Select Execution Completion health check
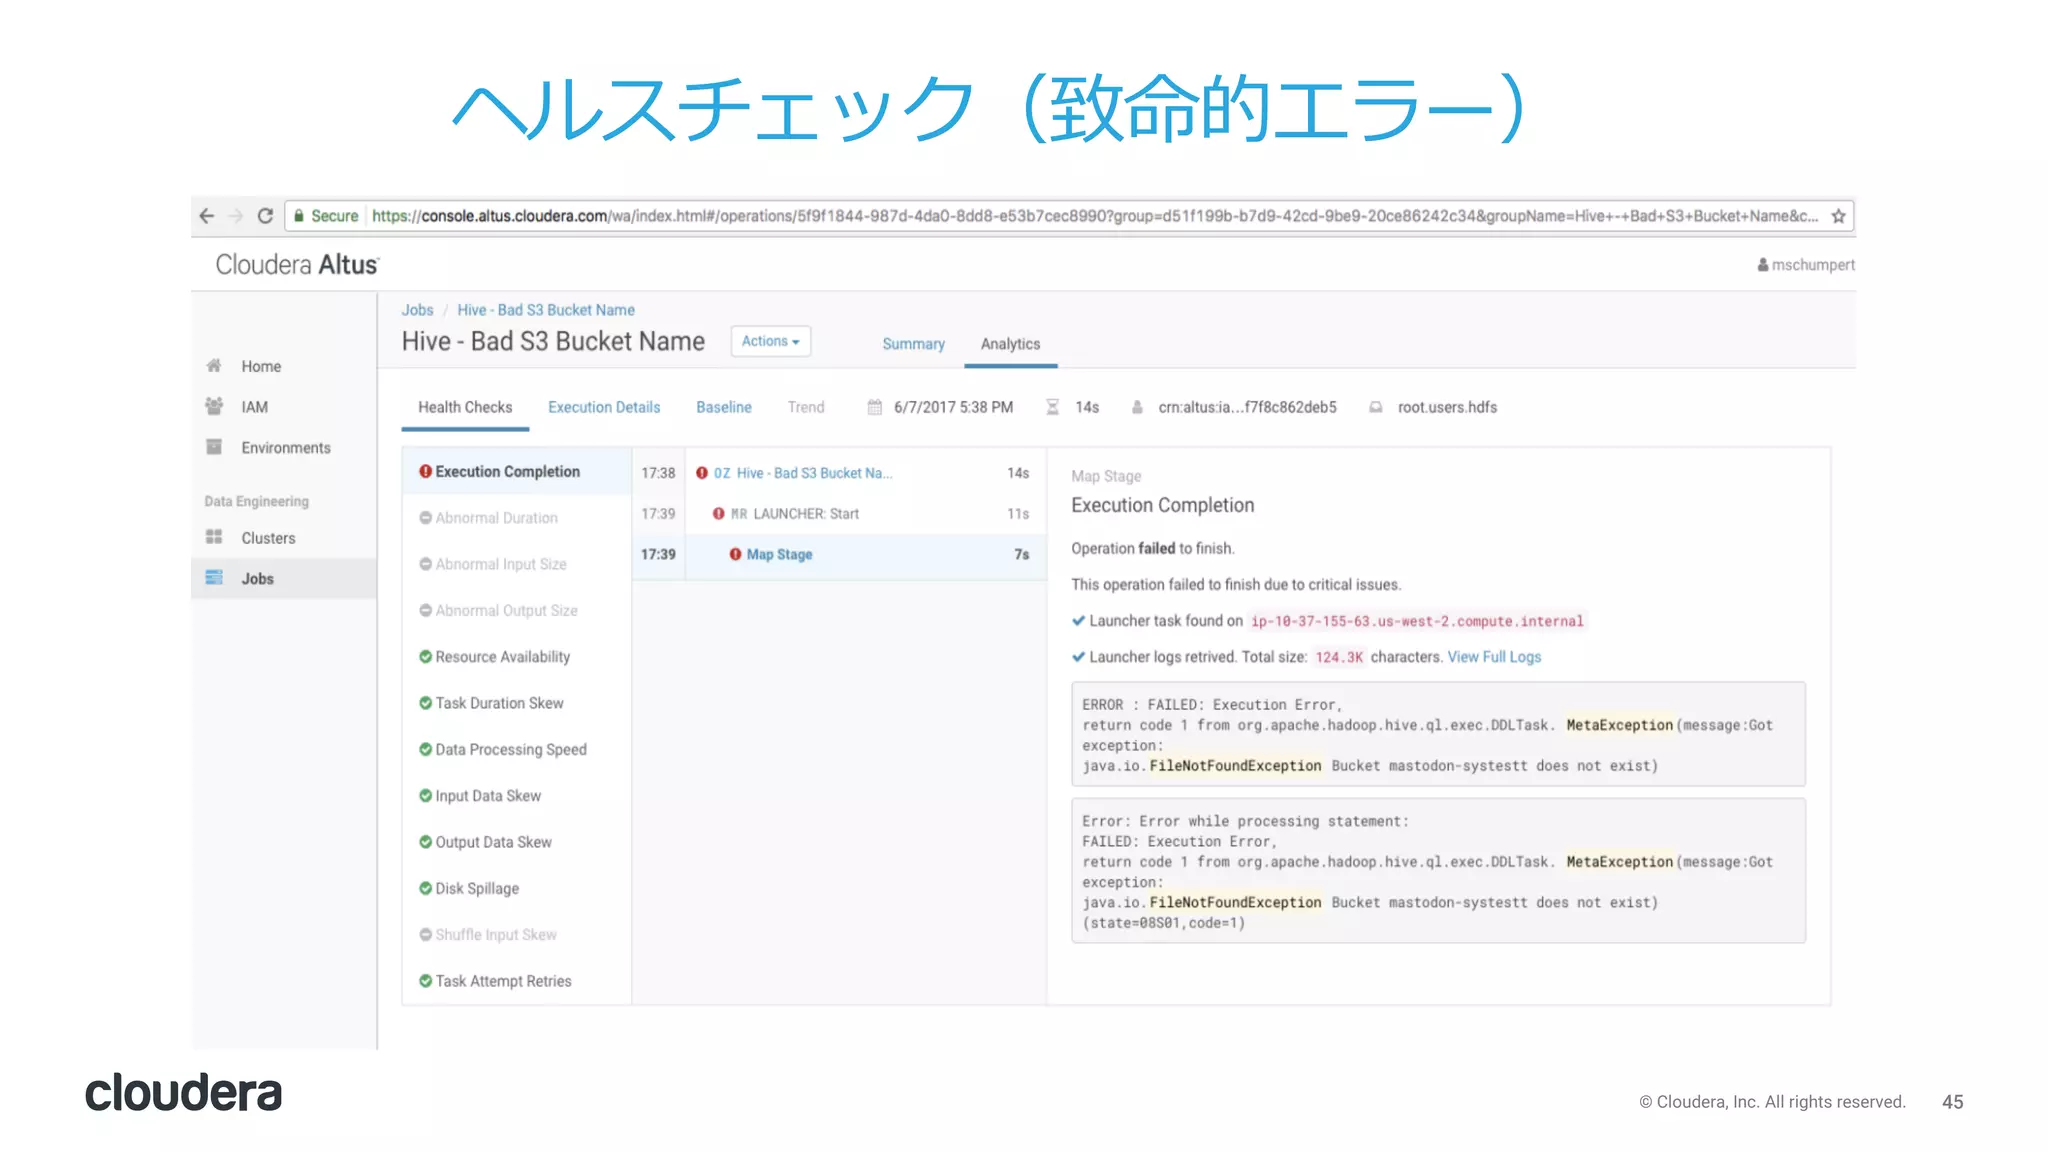Viewport: 2048px width, 1152px height. point(516,471)
